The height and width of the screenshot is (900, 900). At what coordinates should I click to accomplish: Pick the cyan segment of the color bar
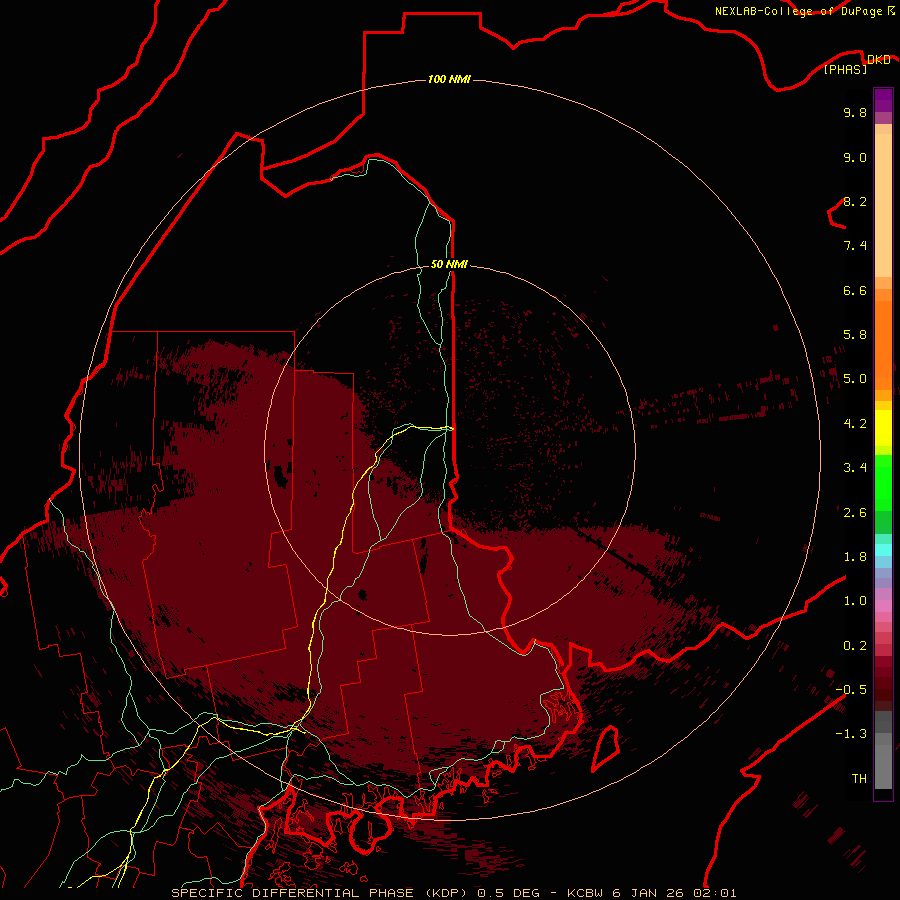pos(883,550)
